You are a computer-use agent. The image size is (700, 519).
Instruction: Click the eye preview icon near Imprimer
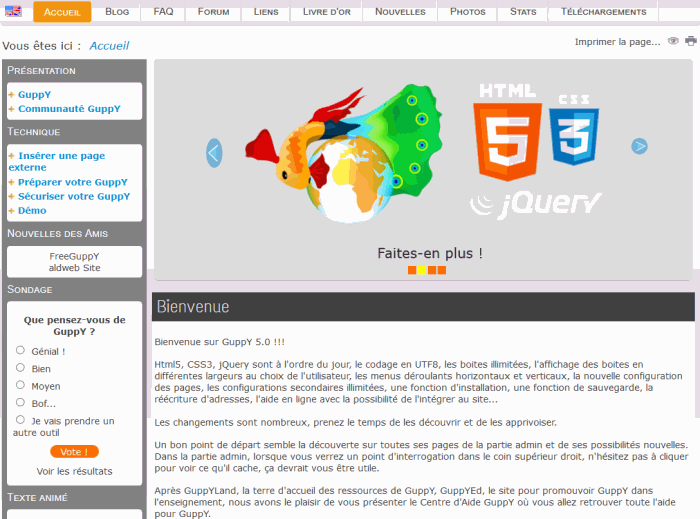click(673, 41)
